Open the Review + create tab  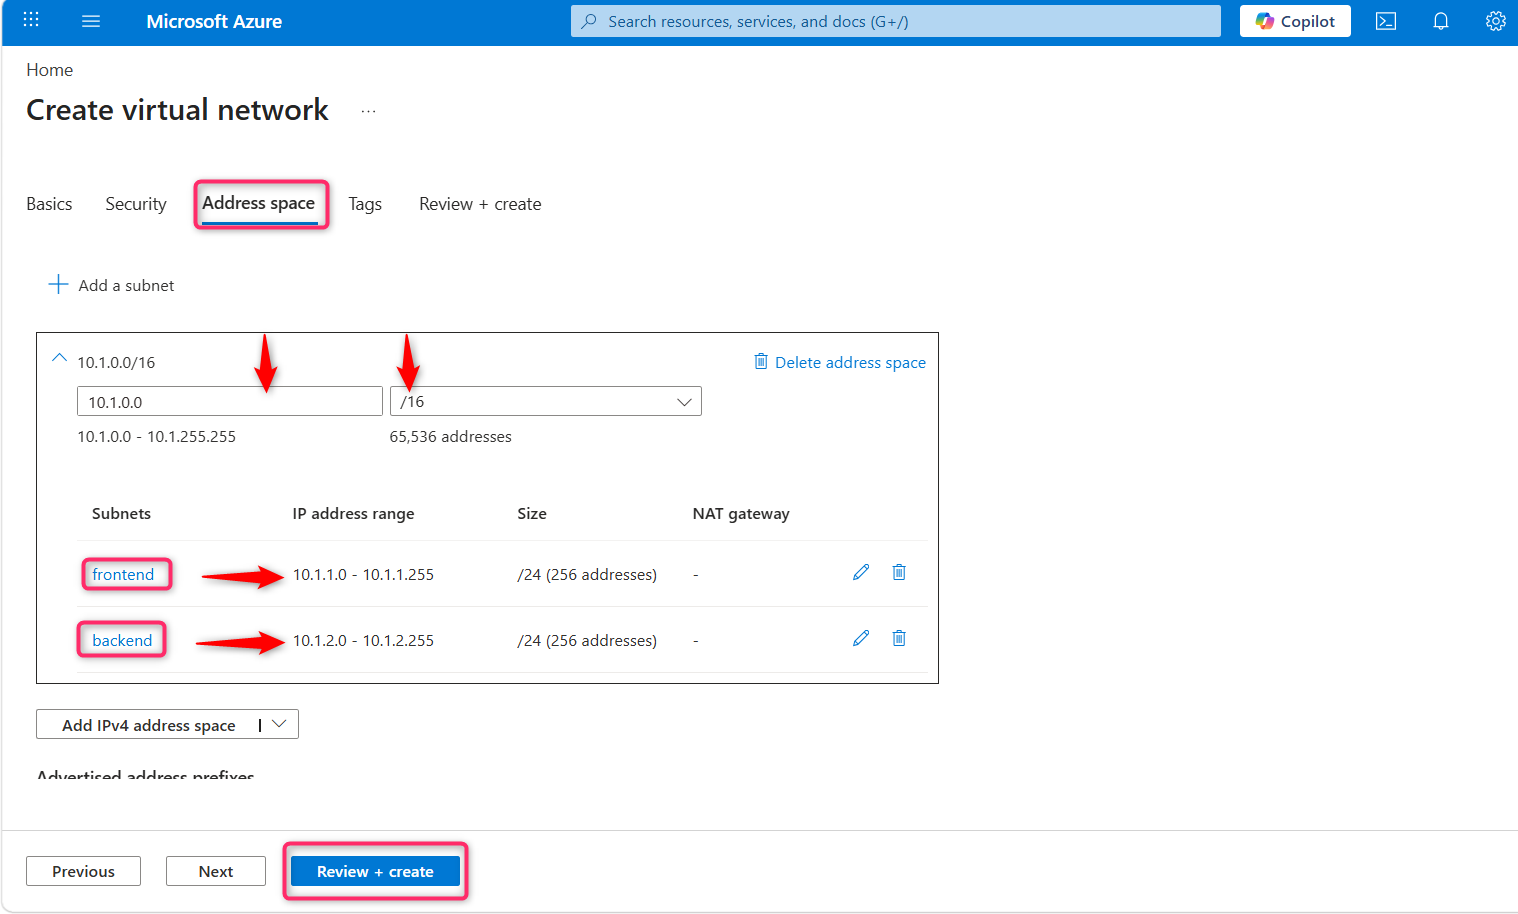480,204
